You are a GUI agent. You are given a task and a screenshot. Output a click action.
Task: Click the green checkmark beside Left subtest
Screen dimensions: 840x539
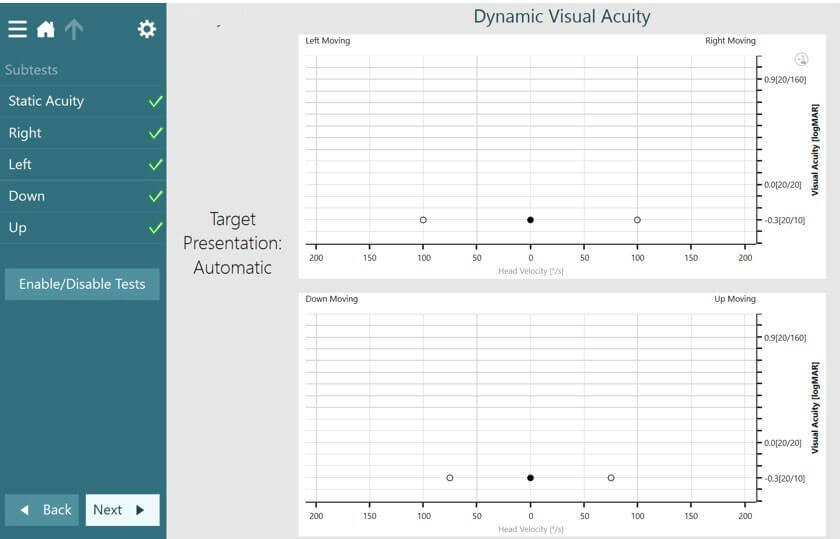point(155,165)
